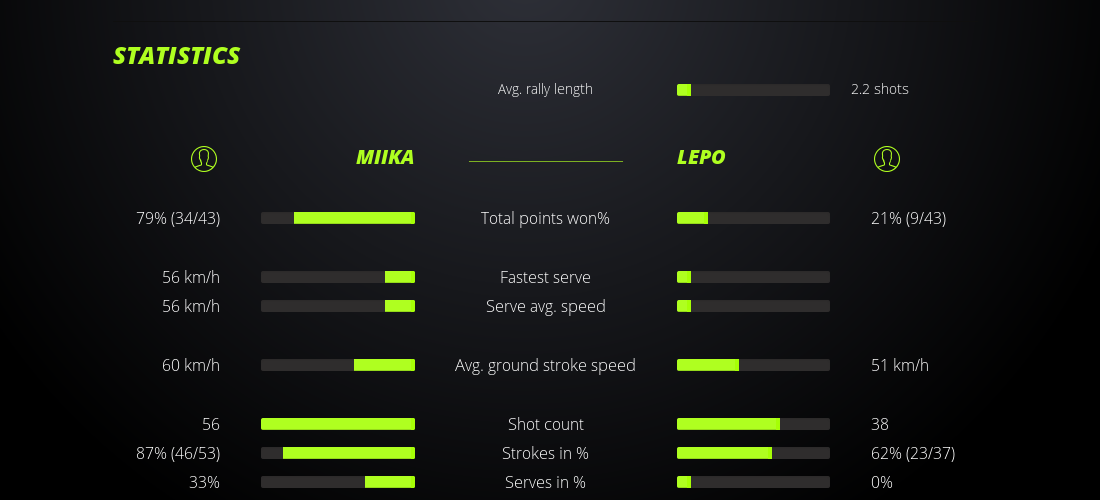Click Miika's total points won bar
Viewport: 1100px width, 500px height.
pyautogui.click(x=338, y=218)
